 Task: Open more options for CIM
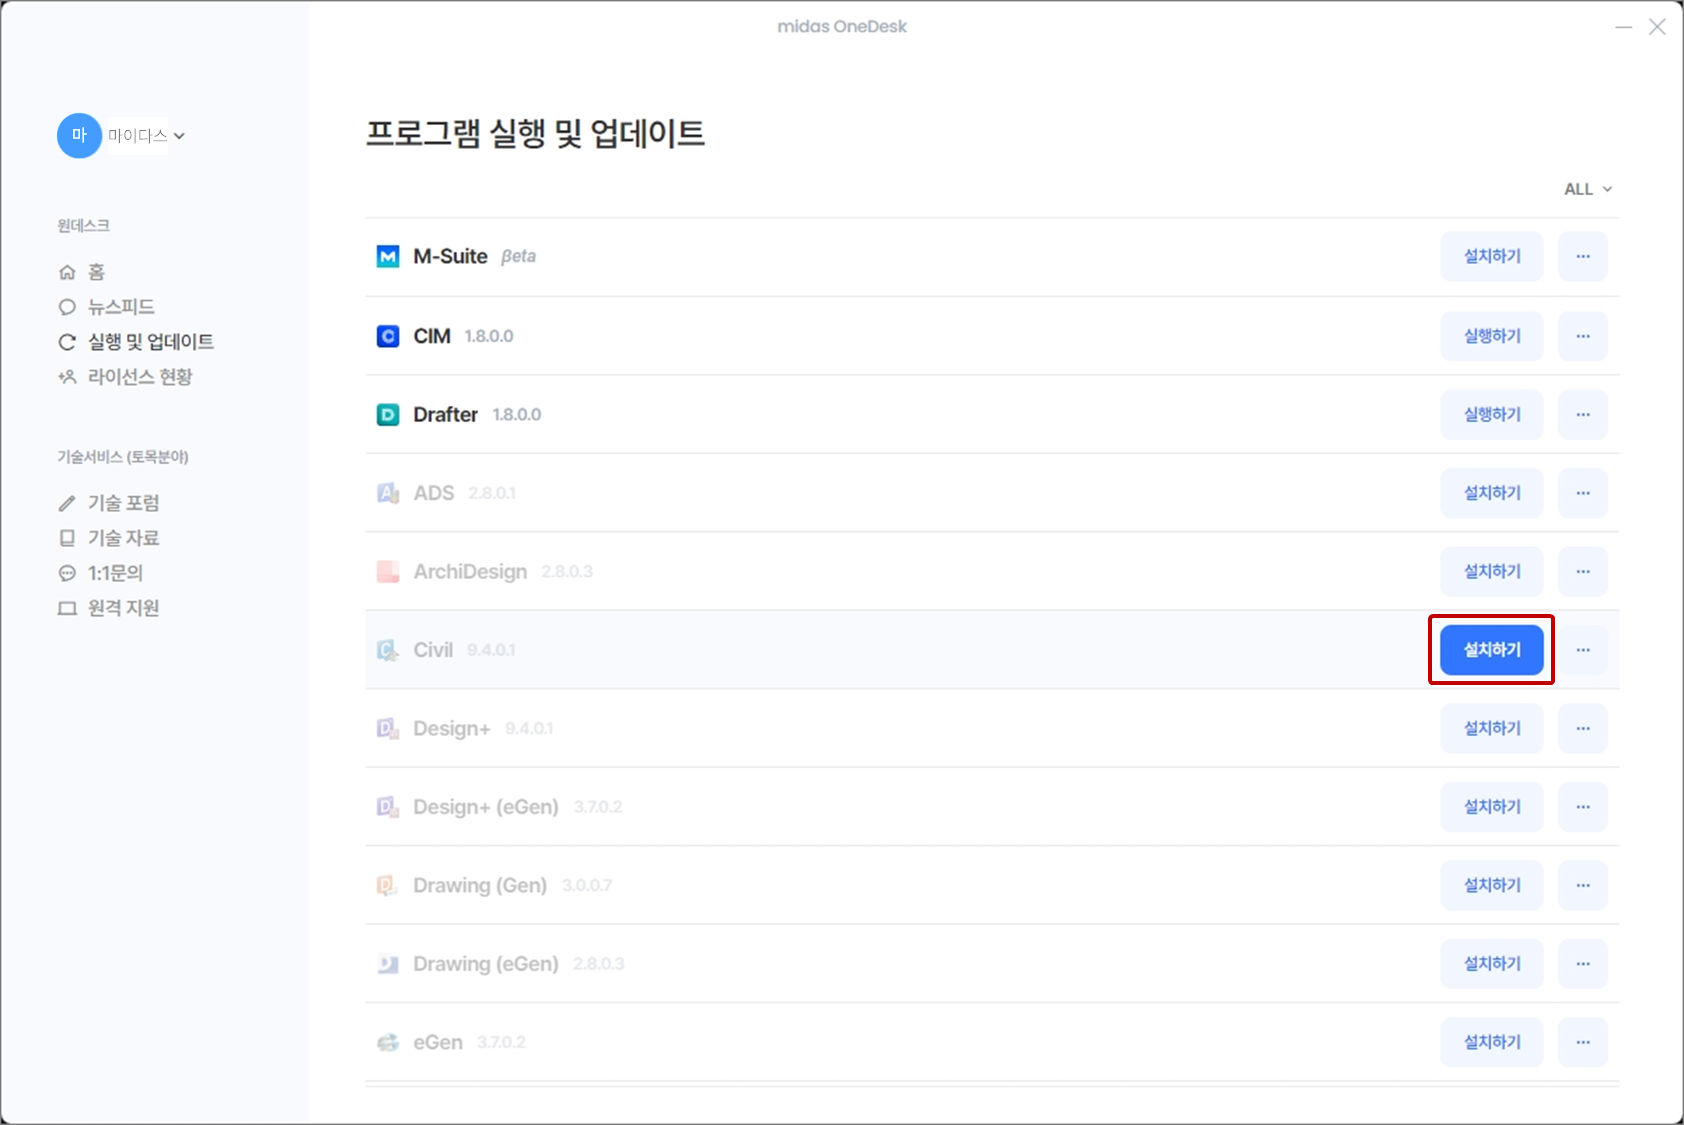point(1583,336)
